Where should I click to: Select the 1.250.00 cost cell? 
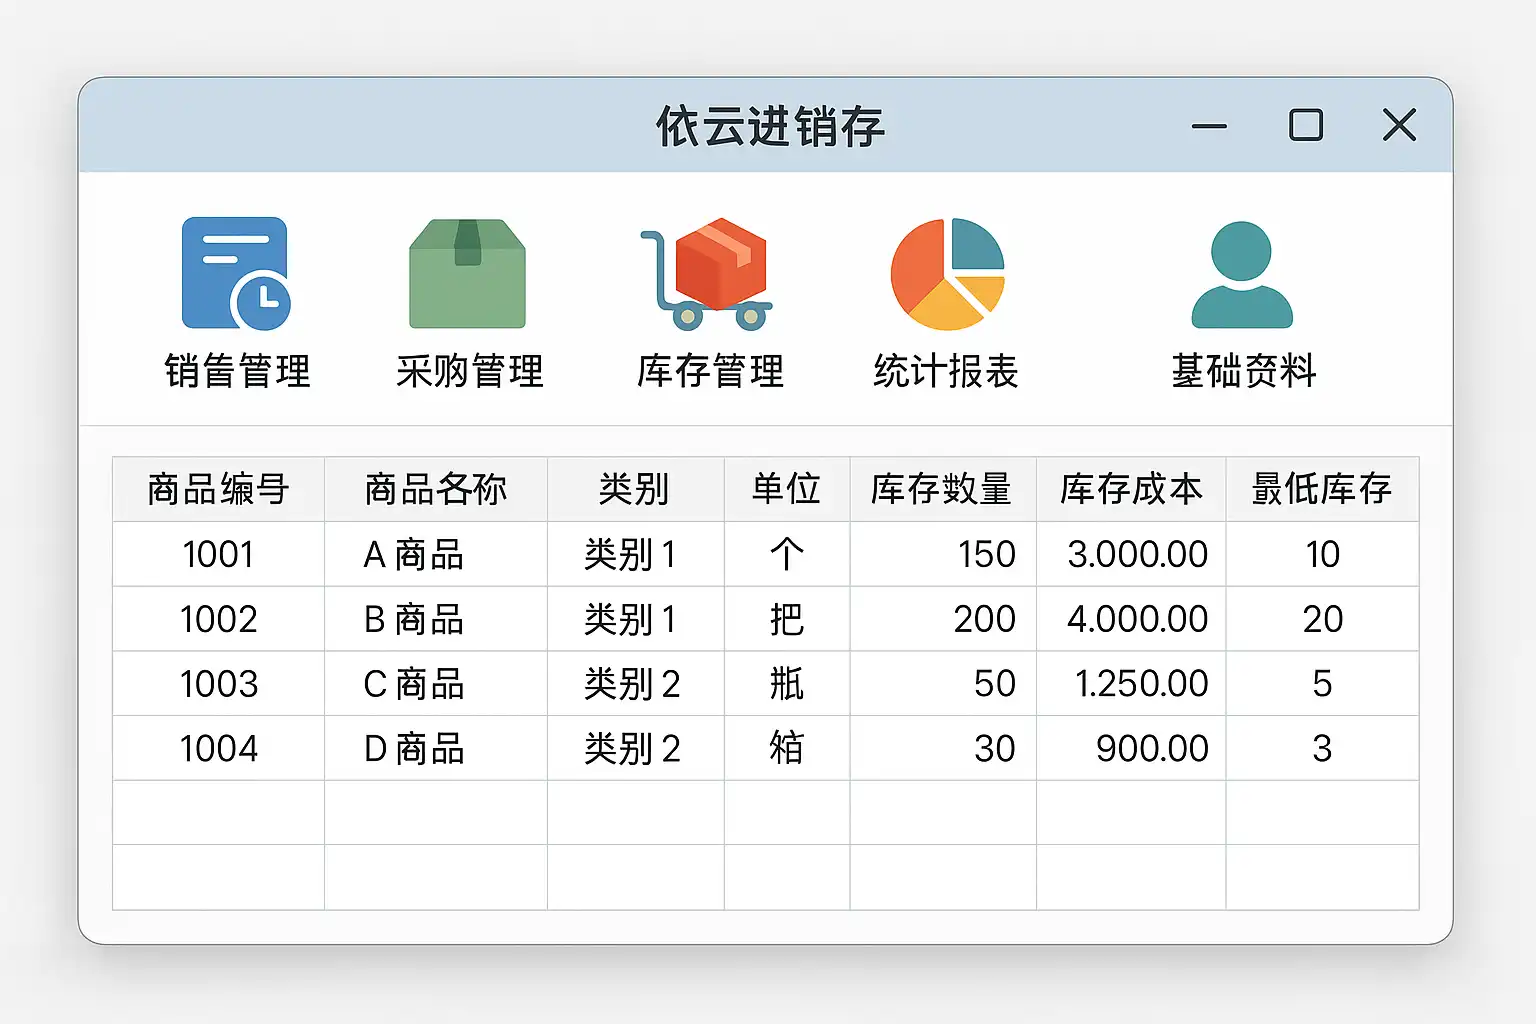pyautogui.click(x=1140, y=684)
